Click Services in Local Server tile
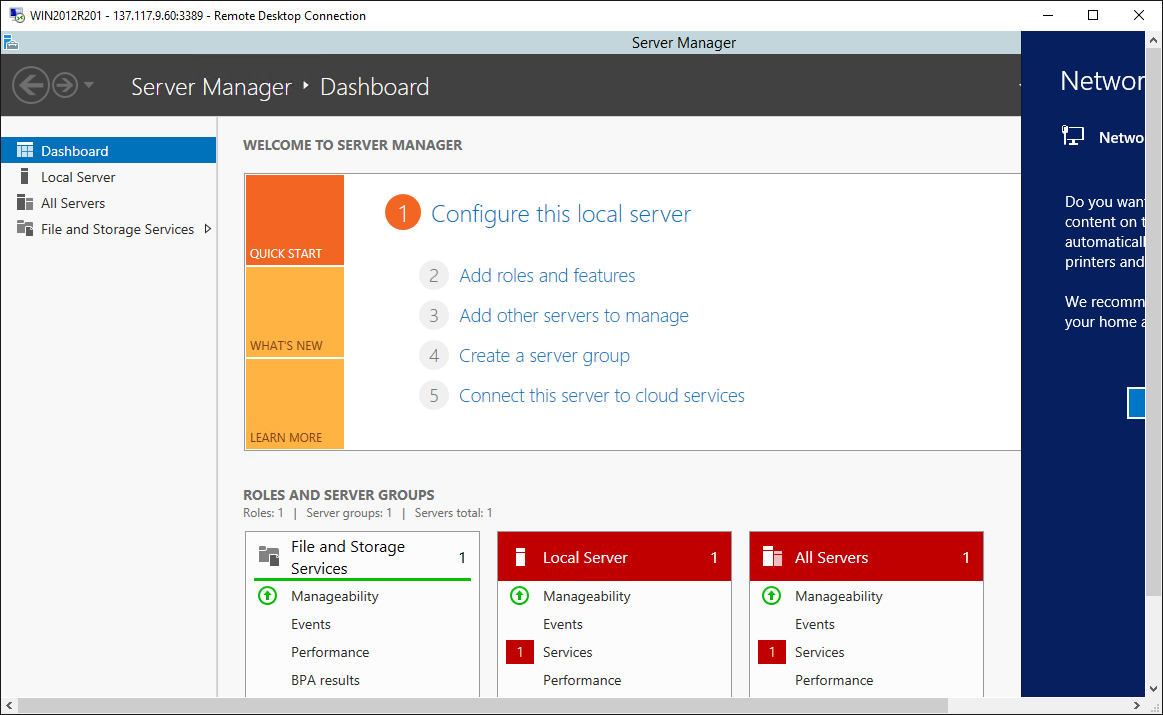Screen dimensions: 1163x715 pos(567,653)
